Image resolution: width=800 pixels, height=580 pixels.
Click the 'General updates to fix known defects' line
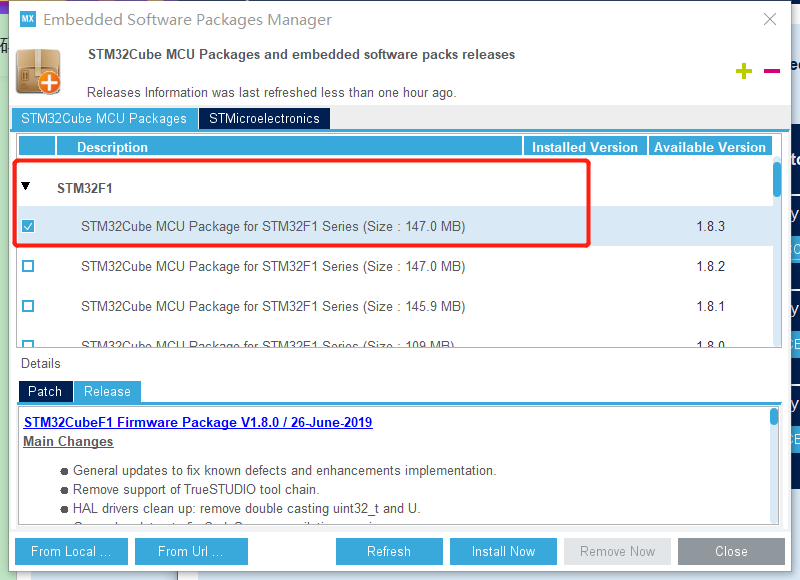click(285, 470)
